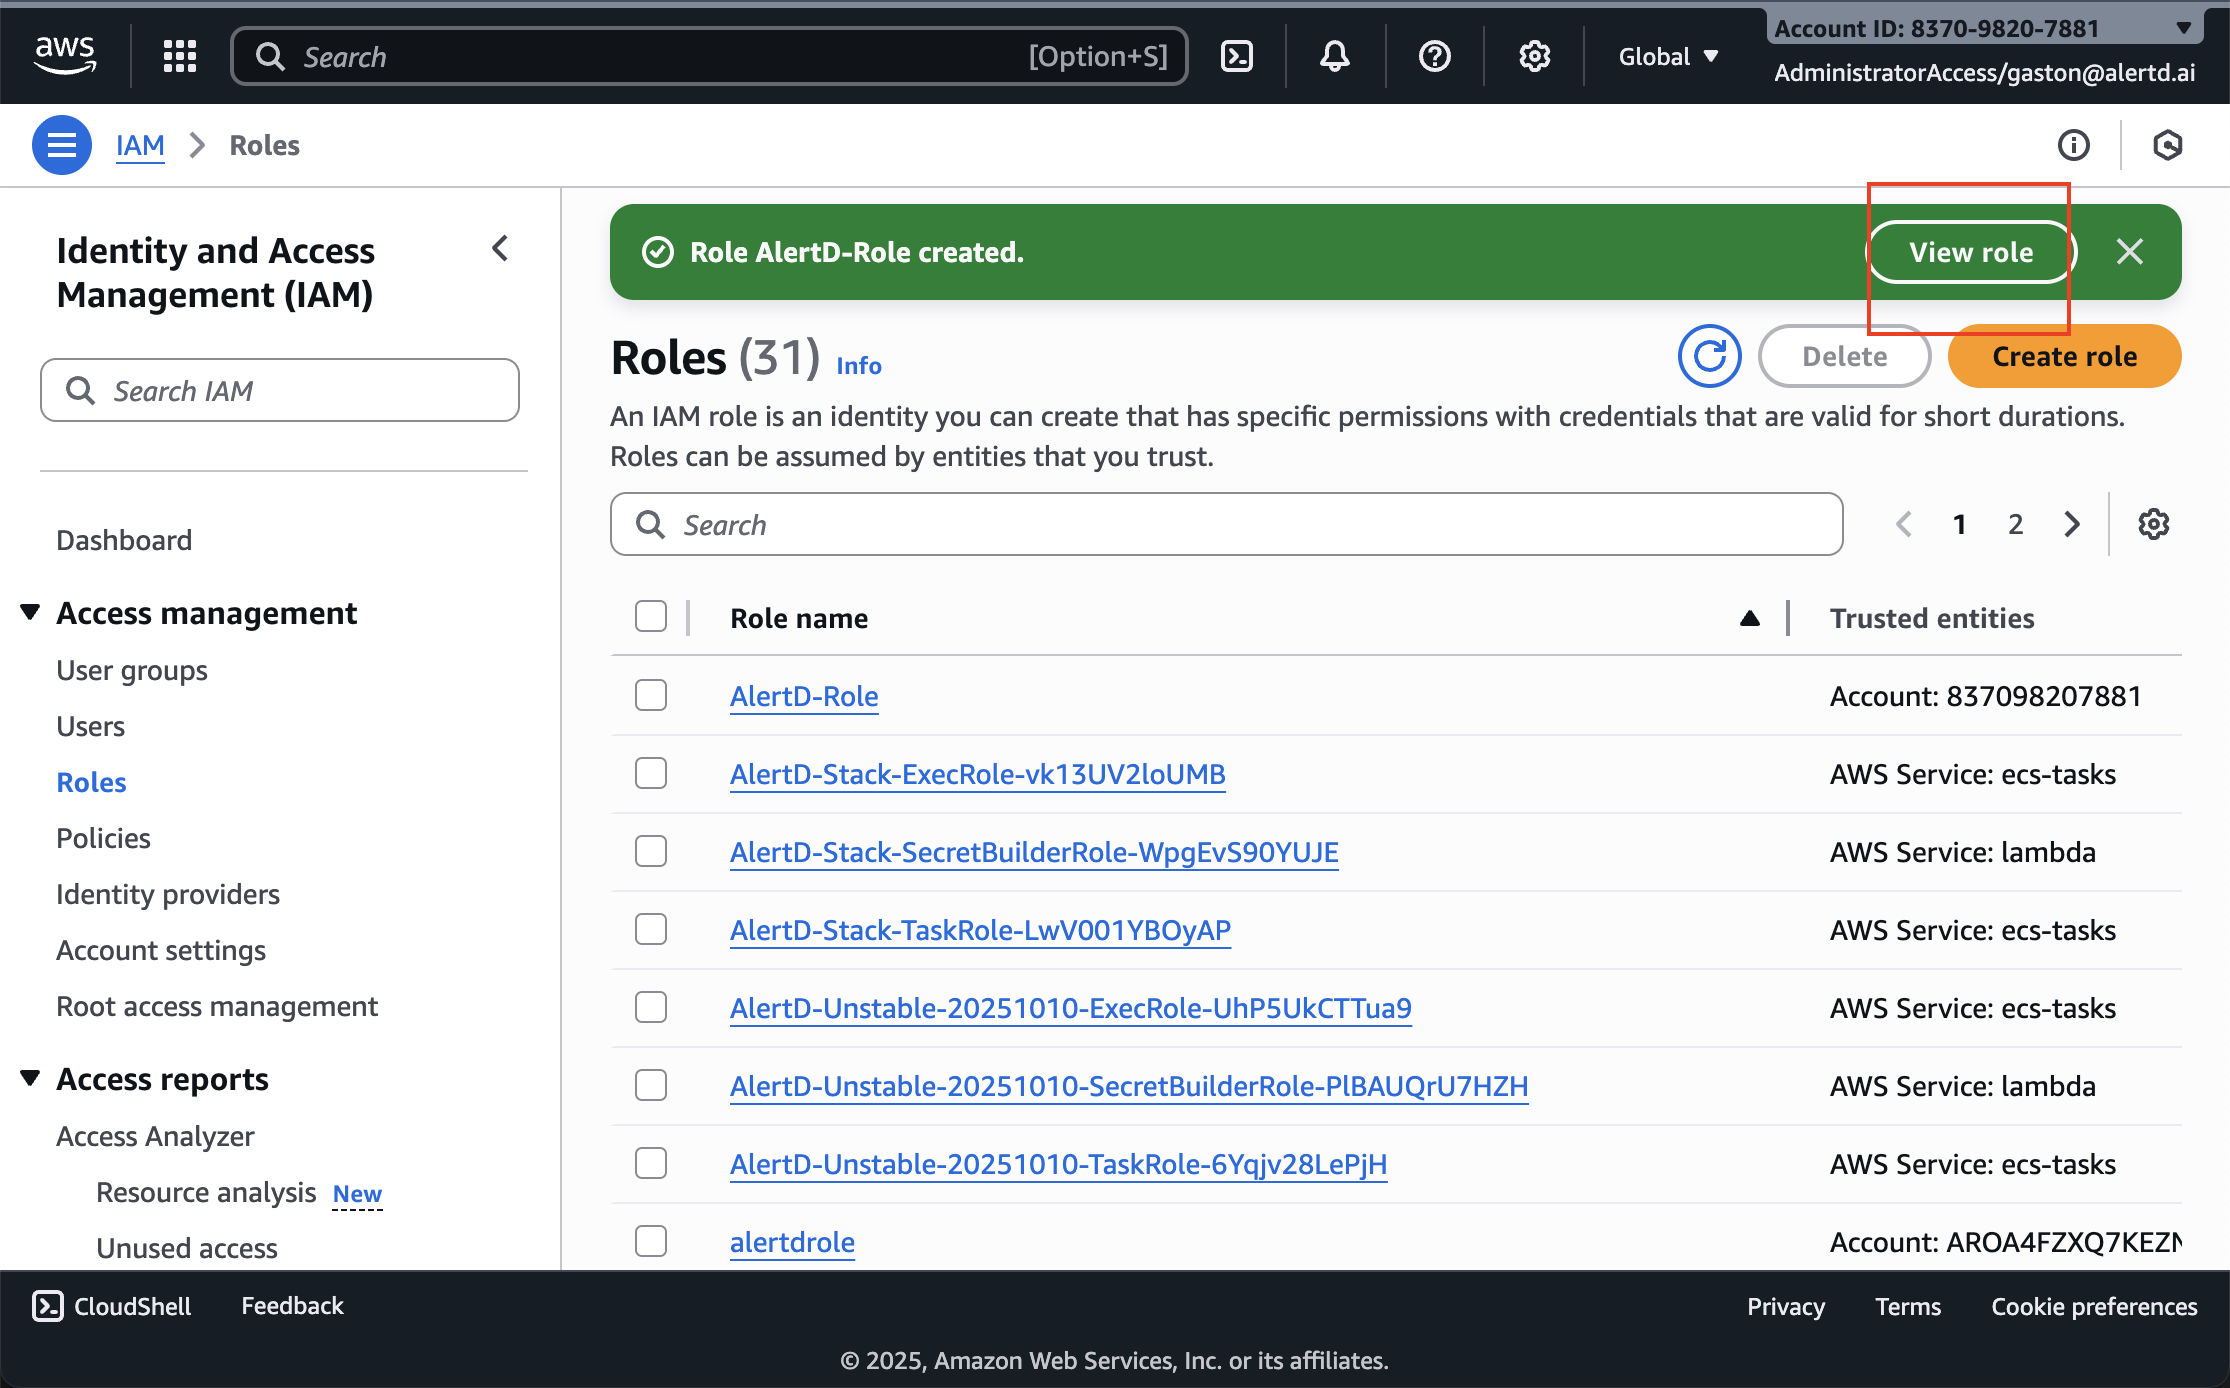The height and width of the screenshot is (1388, 2230).
Task: Open the IAM navigation hamburger menu
Action: tap(61, 145)
